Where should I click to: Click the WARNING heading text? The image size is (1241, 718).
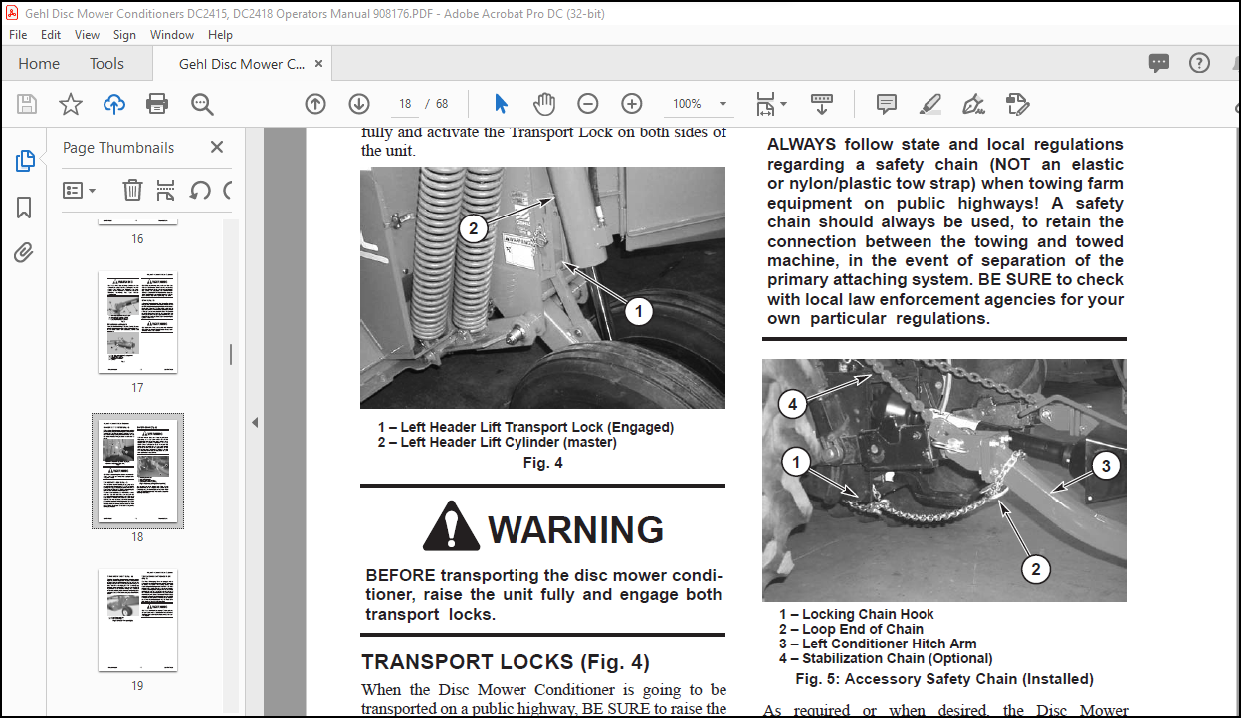(576, 529)
